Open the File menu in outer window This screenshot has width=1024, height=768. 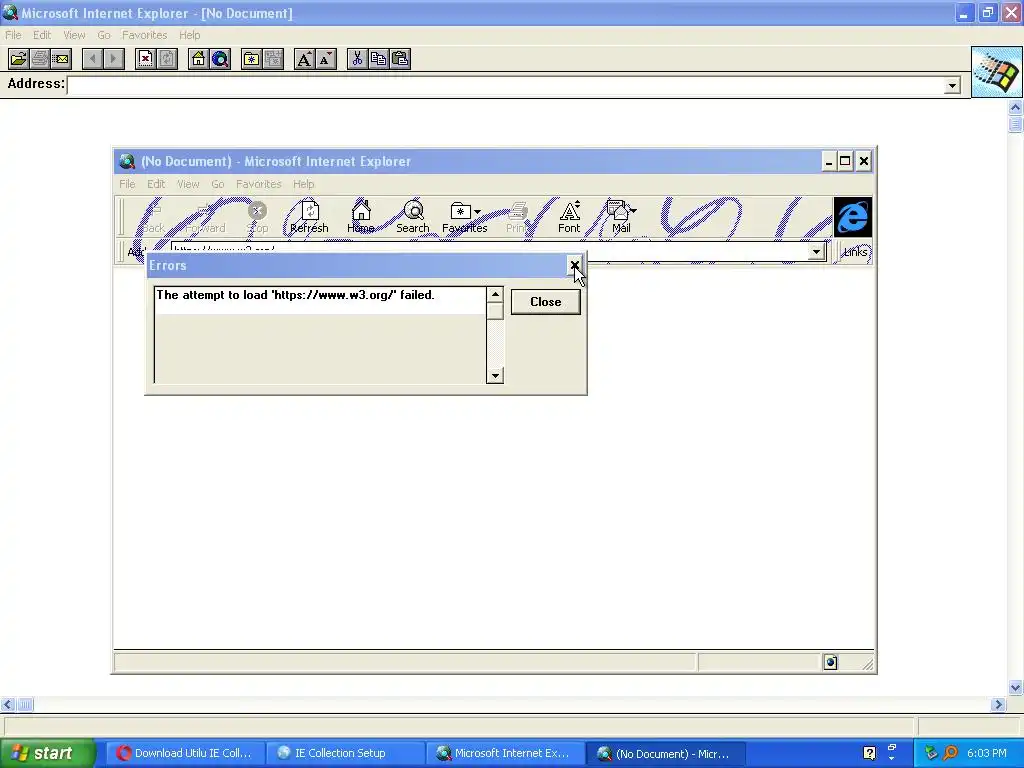(x=13, y=35)
